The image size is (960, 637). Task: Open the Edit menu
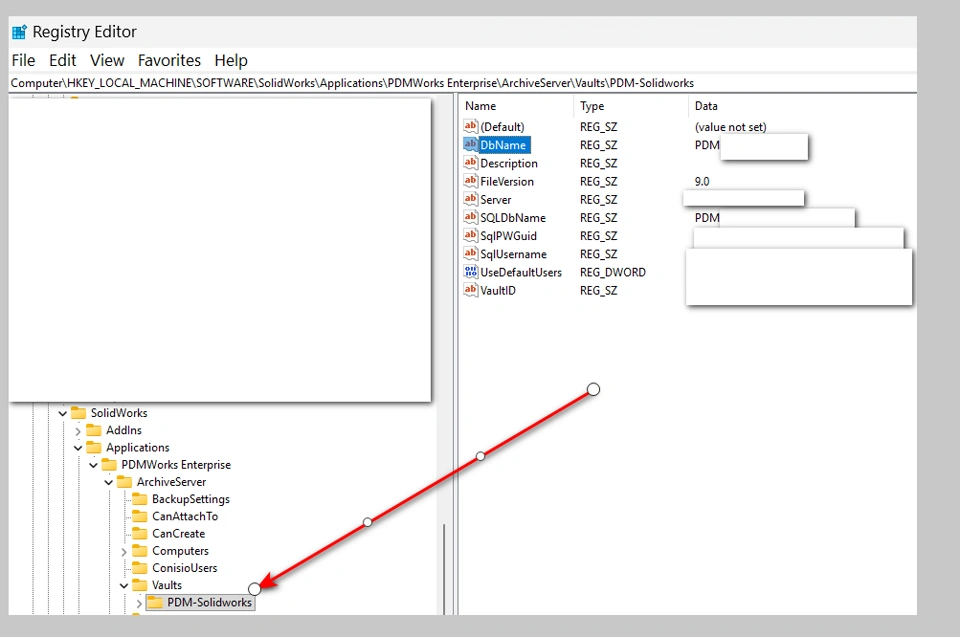[x=62, y=61]
